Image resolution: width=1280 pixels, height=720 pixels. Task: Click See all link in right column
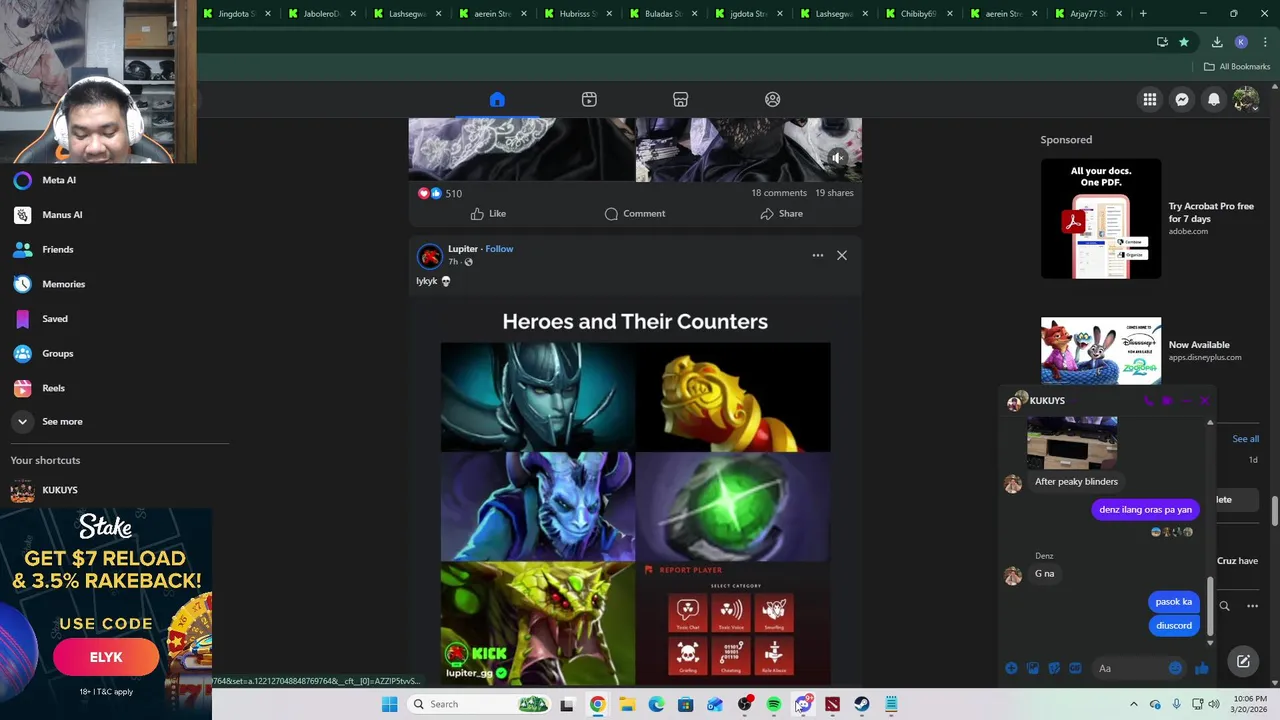[1245, 439]
